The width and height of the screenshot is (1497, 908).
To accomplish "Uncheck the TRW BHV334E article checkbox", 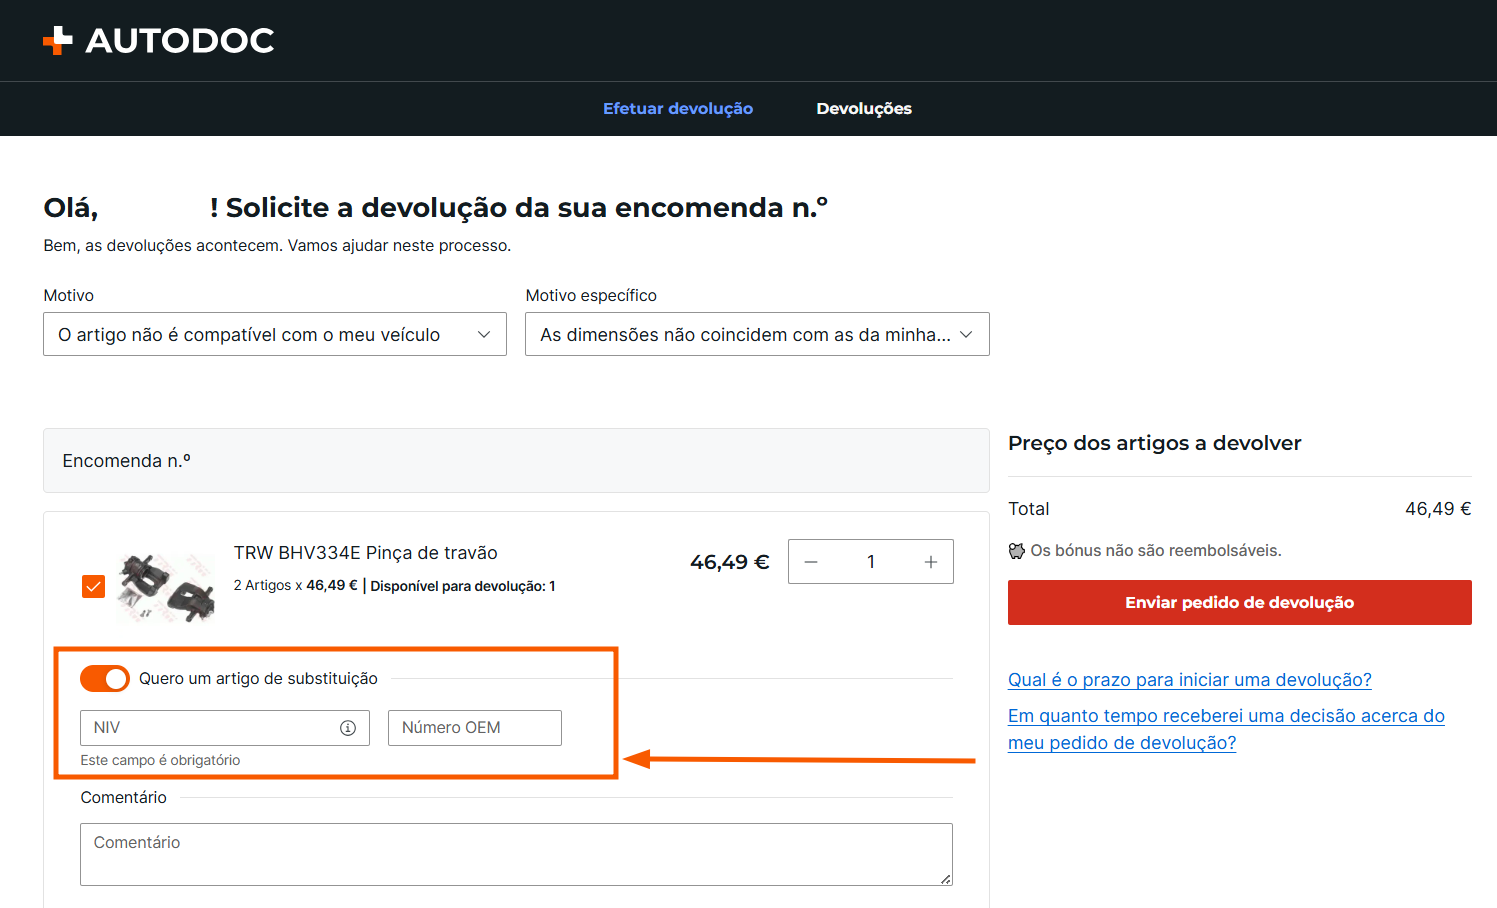I will click(93, 586).
